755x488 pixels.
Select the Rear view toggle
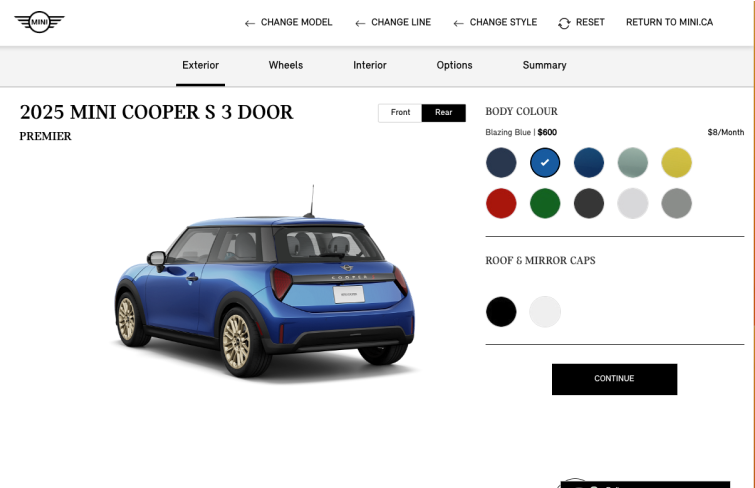pyautogui.click(x=443, y=113)
